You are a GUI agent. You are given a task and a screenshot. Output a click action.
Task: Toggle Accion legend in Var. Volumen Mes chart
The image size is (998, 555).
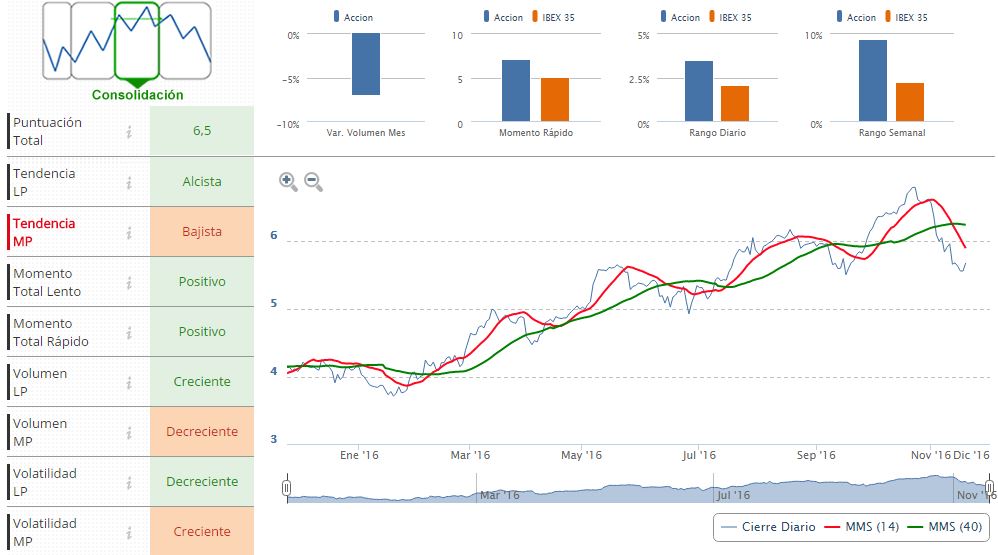click(353, 17)
